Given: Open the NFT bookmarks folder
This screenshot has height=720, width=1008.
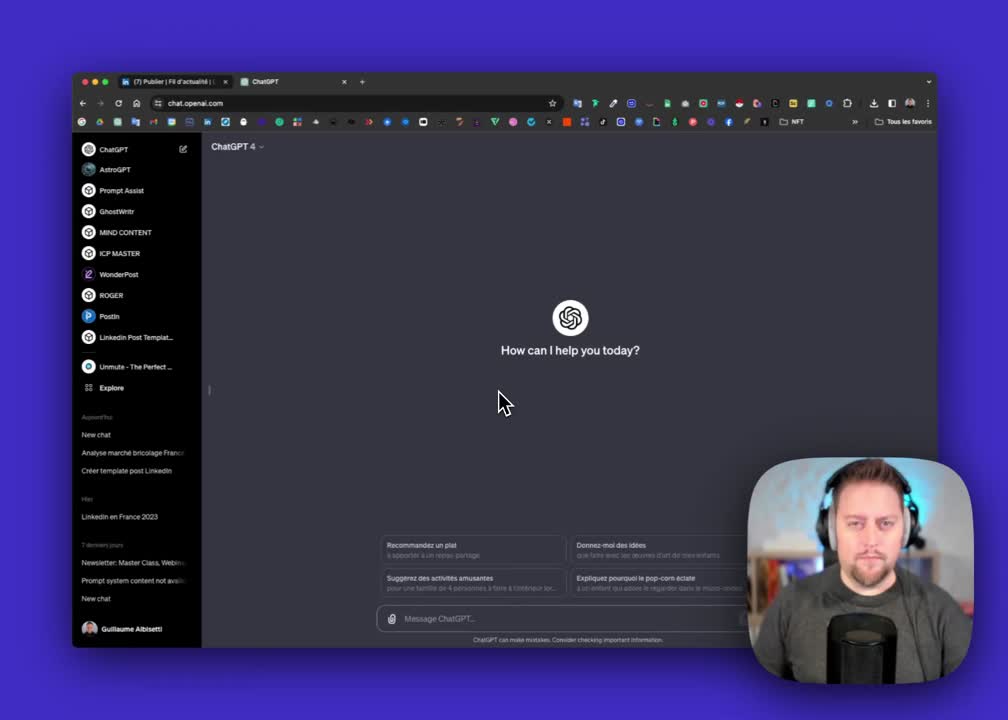Looking at the screenshot, I should [x=791, y=122].
